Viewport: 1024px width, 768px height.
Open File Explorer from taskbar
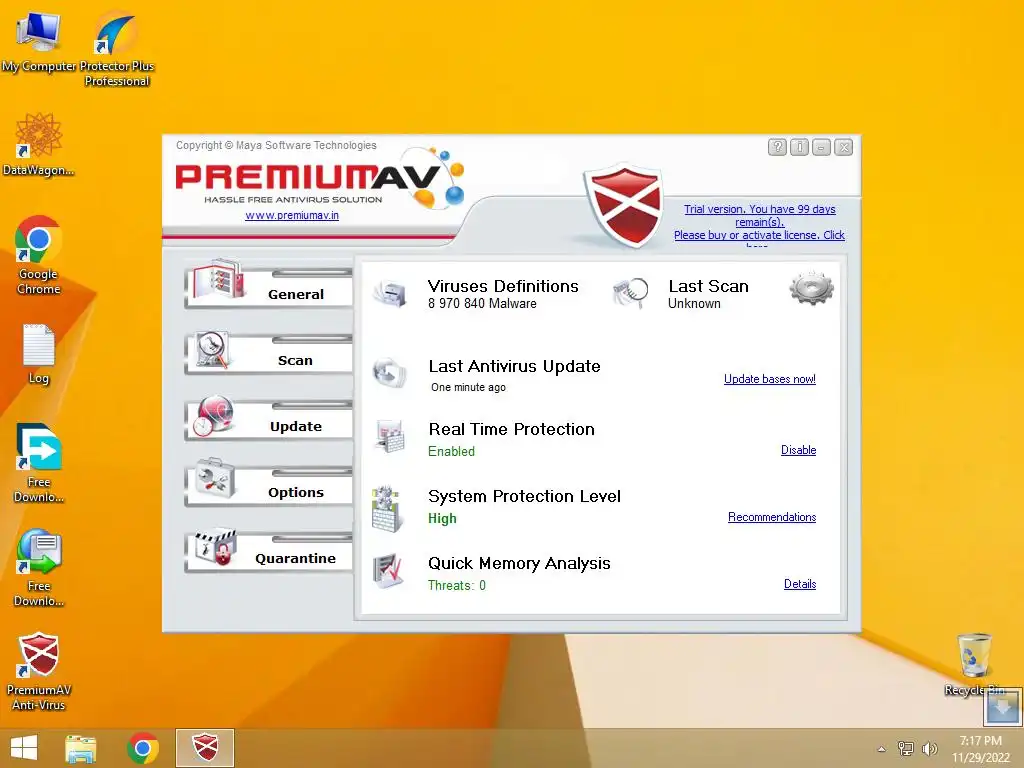(x=81, y=748)
